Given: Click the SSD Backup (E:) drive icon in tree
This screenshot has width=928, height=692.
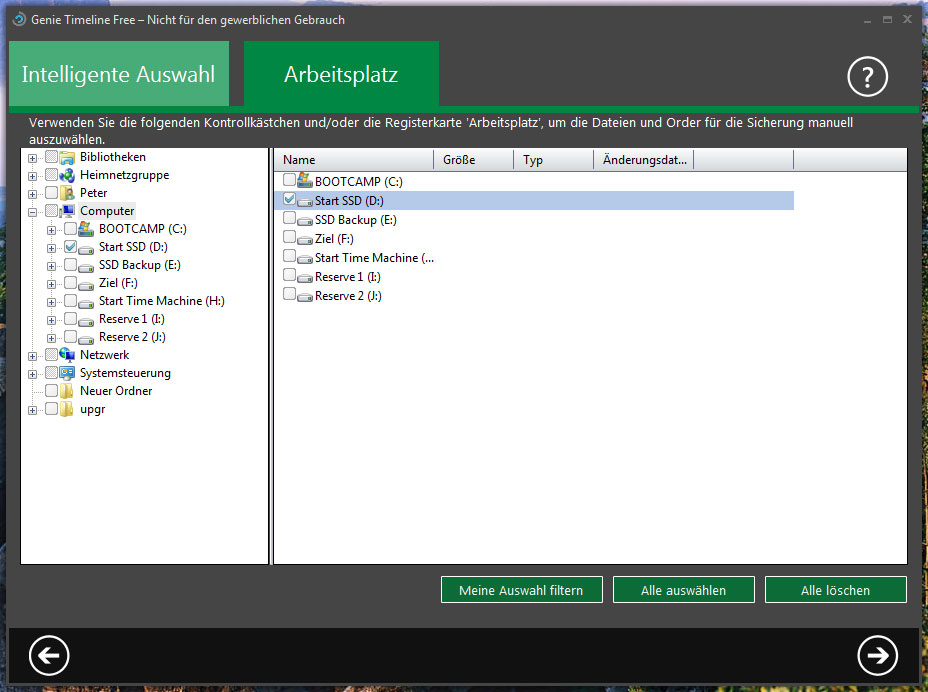Looking at the screenshot, I should [x=86, y=268].
